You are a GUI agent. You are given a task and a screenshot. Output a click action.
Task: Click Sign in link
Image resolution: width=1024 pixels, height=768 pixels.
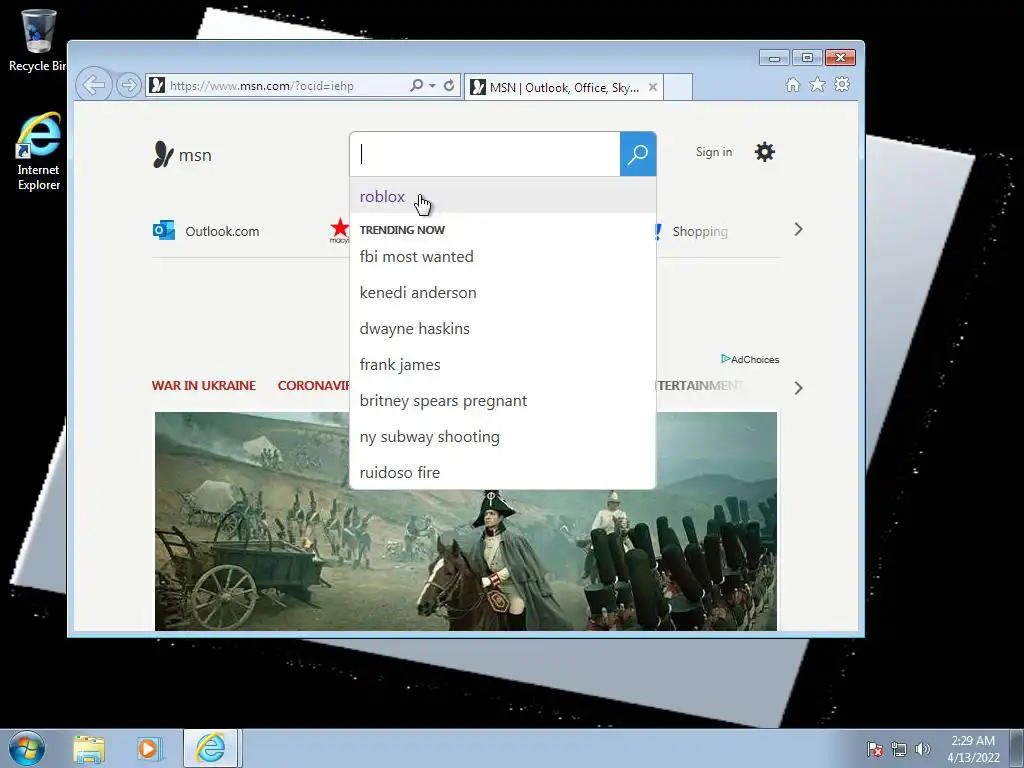(714, 152)
